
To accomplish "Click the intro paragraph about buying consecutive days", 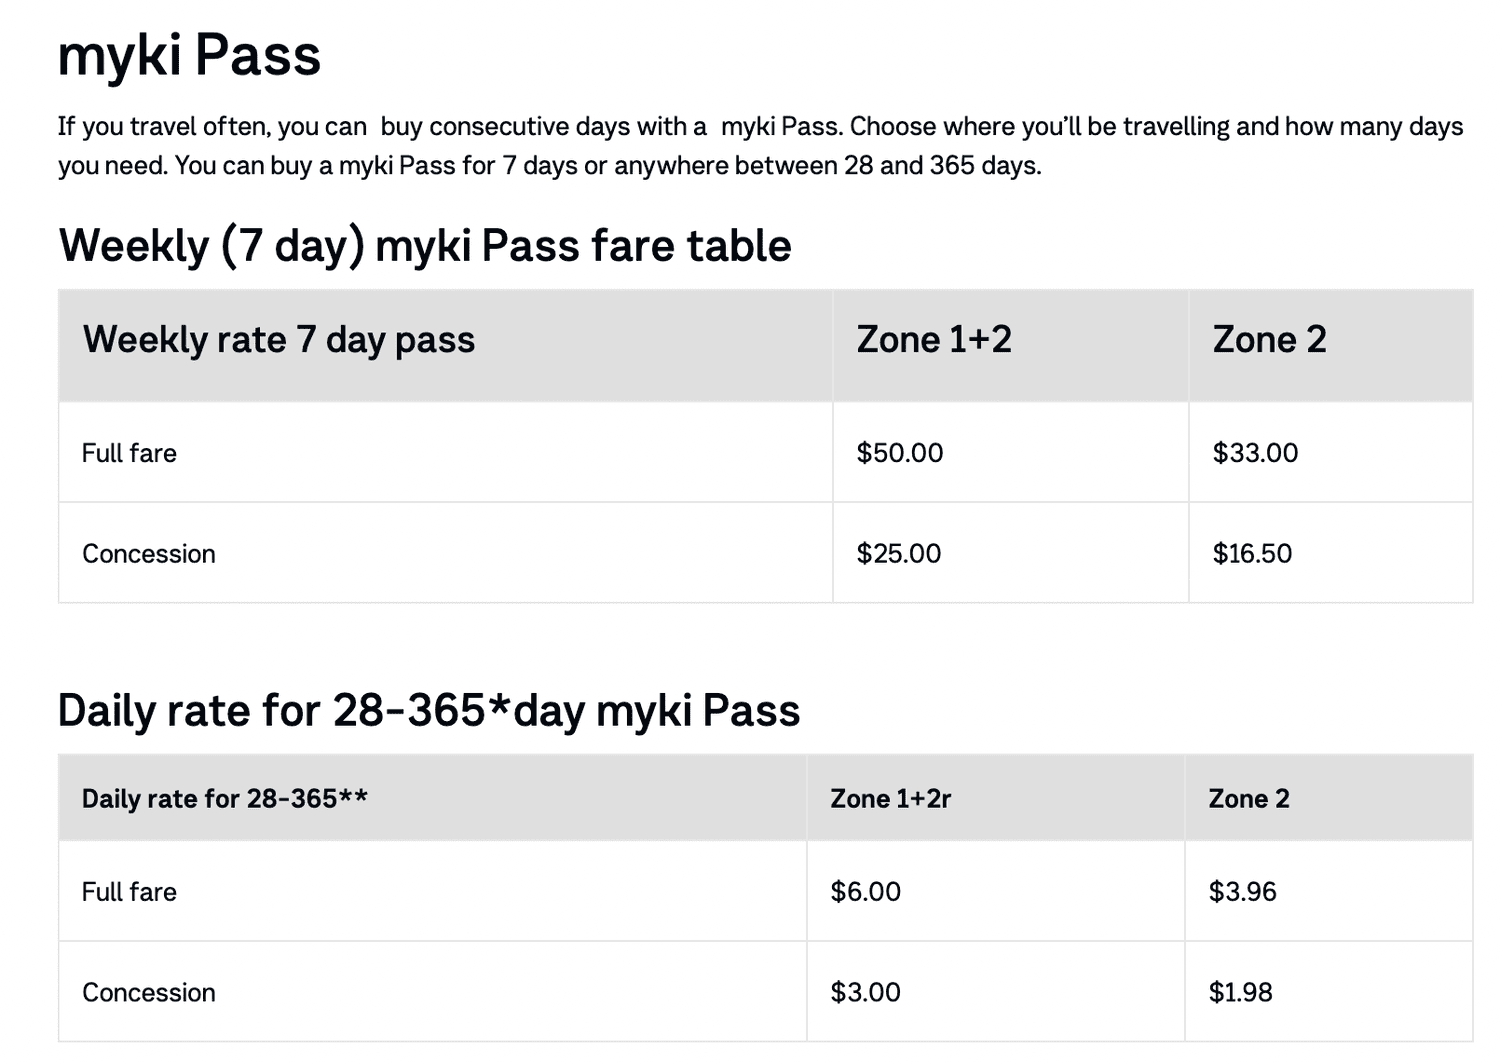I will coord(759,146).
